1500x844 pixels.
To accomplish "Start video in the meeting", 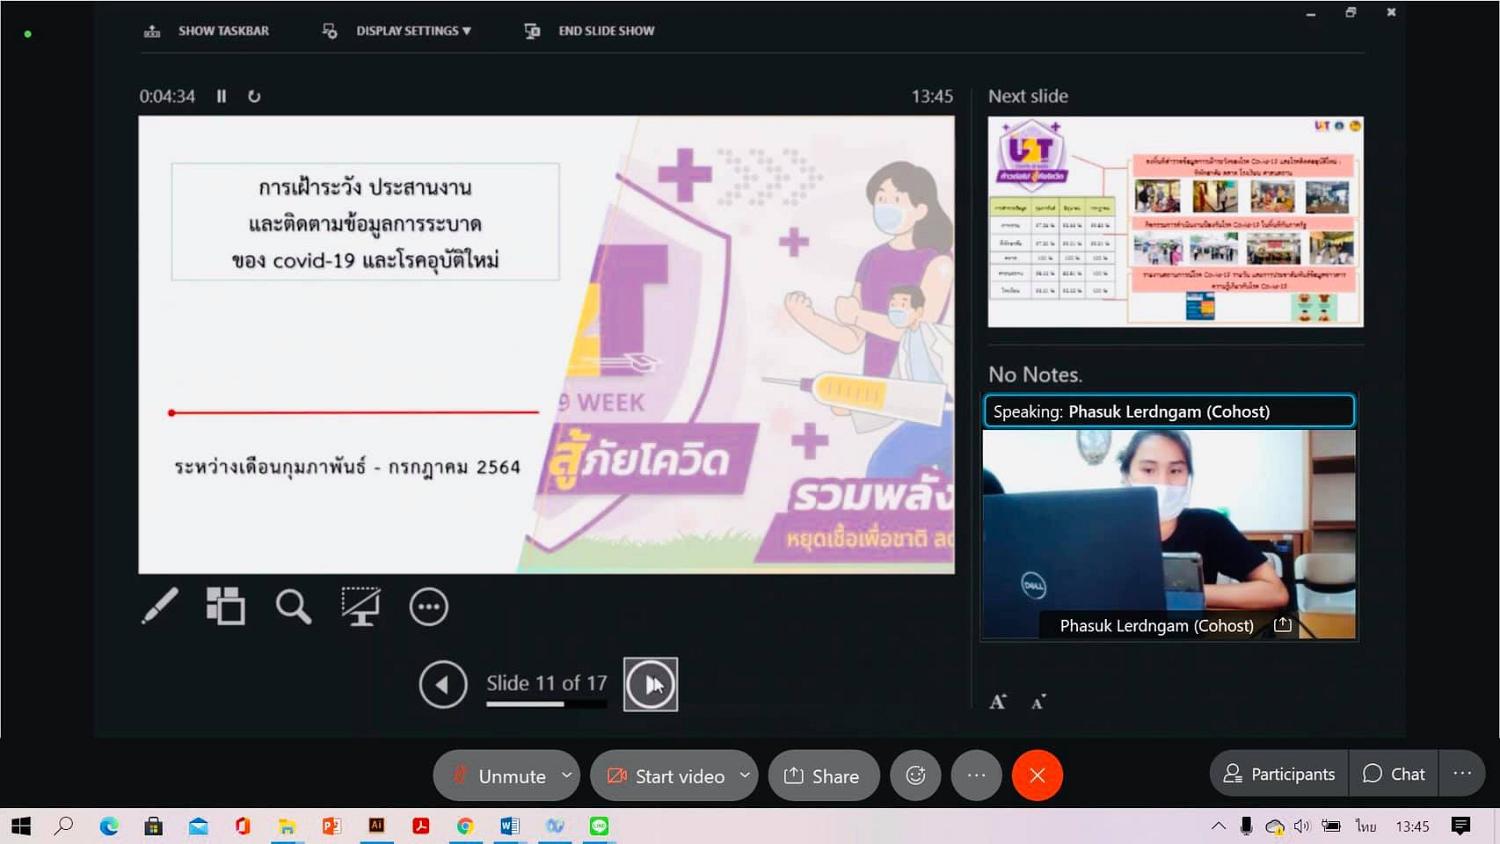I will (x=665, y=776).
